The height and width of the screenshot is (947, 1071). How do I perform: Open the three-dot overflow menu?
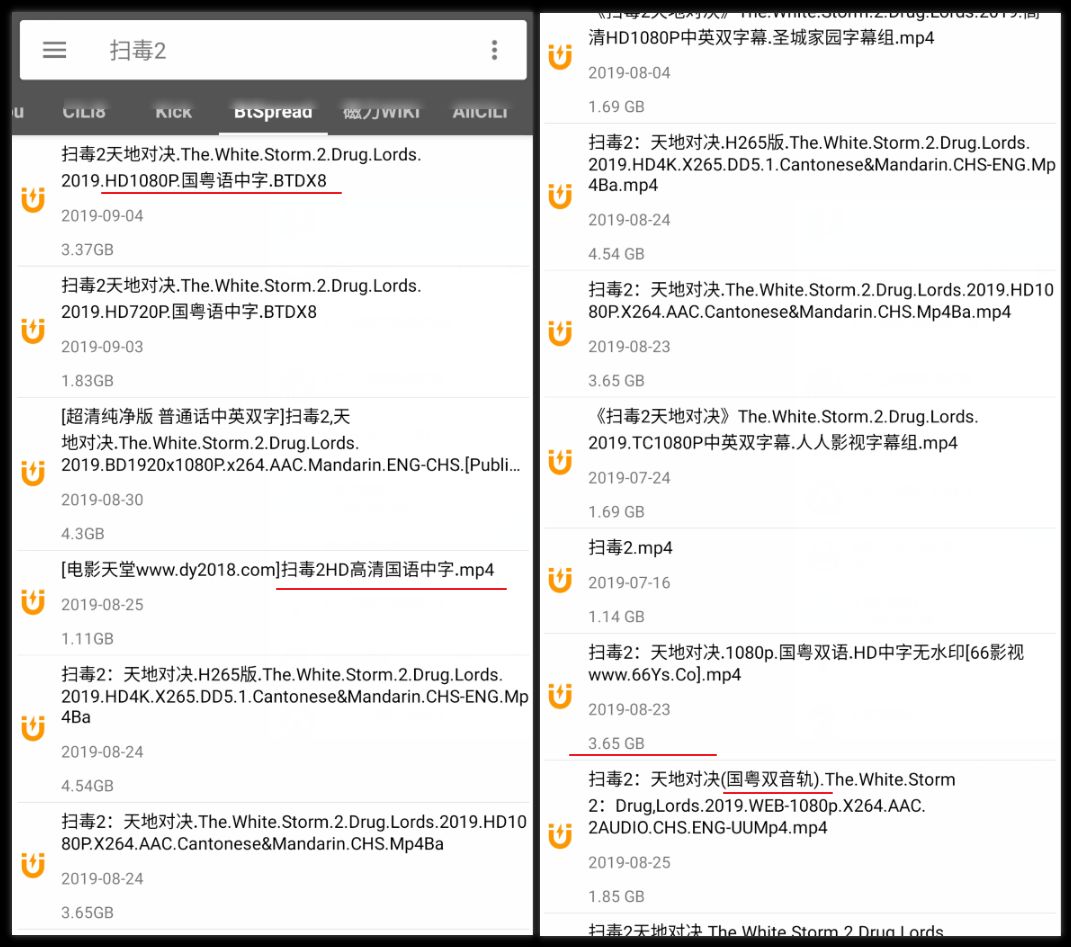pyautogui.click(x=494, y=50)
